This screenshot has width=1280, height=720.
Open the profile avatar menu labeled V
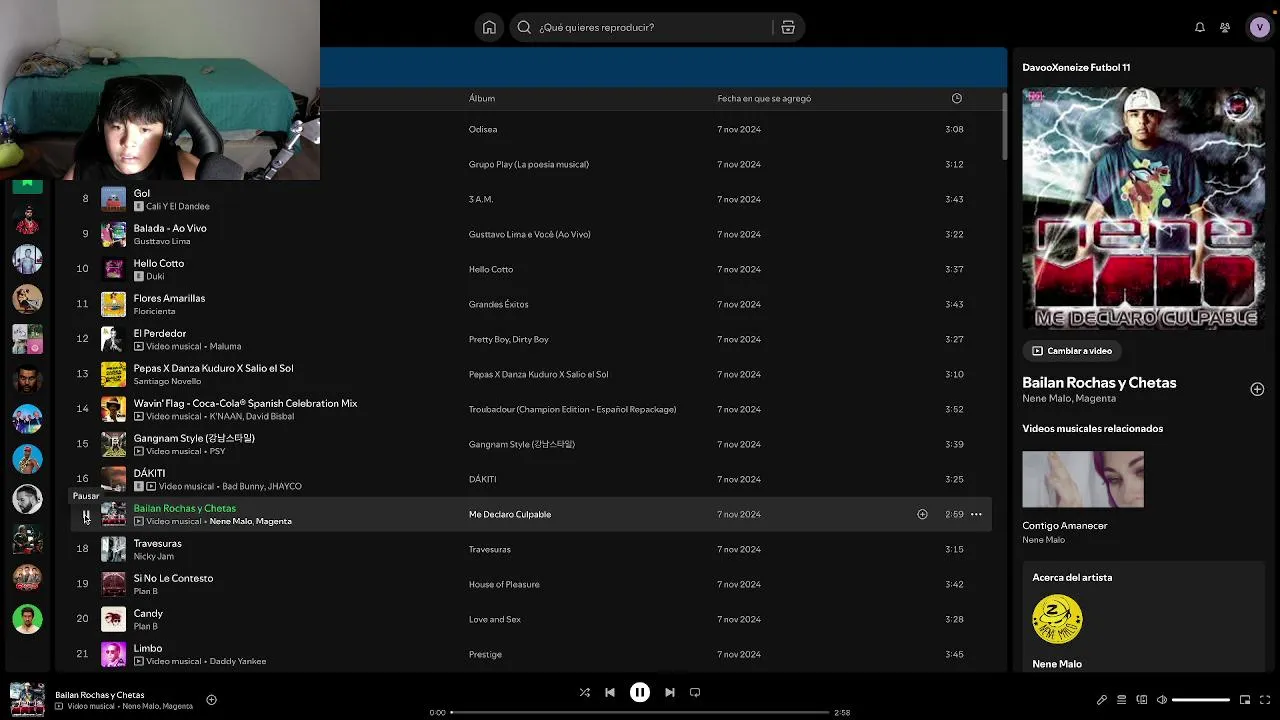[x=1259, y=27]
